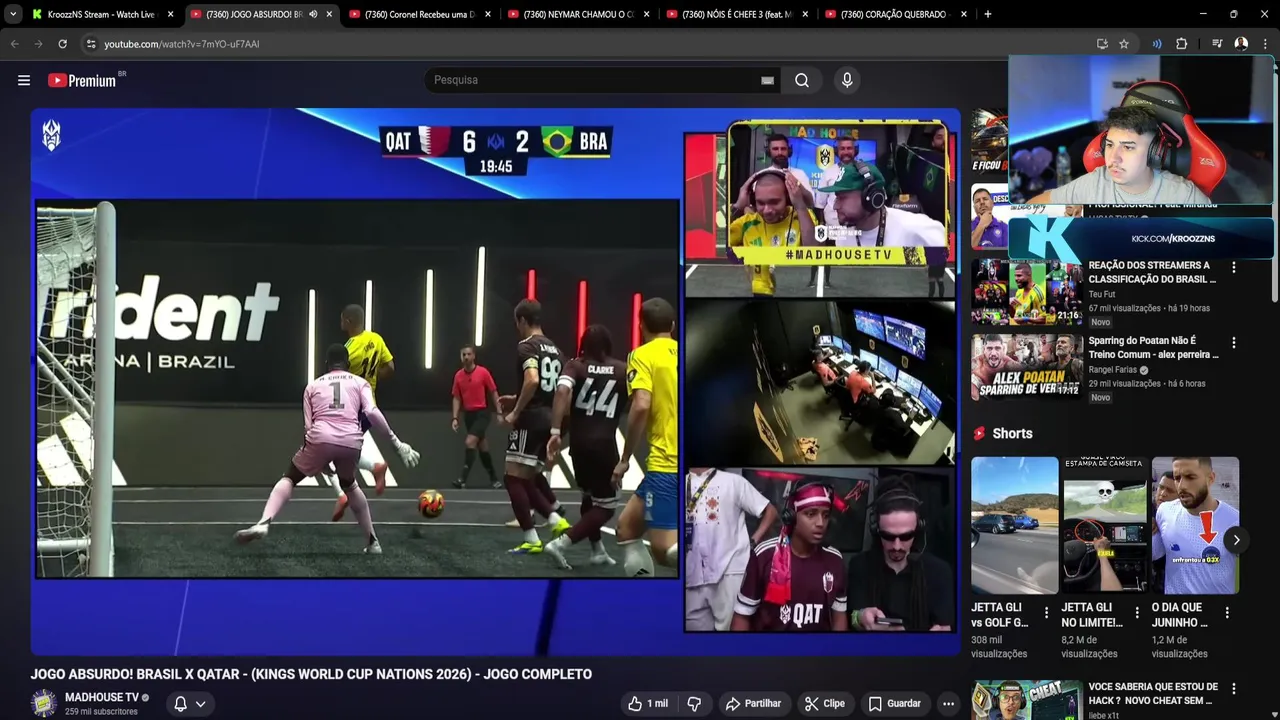The image size is (1280, 720).
Task: Mute the JOGO ABSURDO tab audio icon
Action: pos(313,14)
